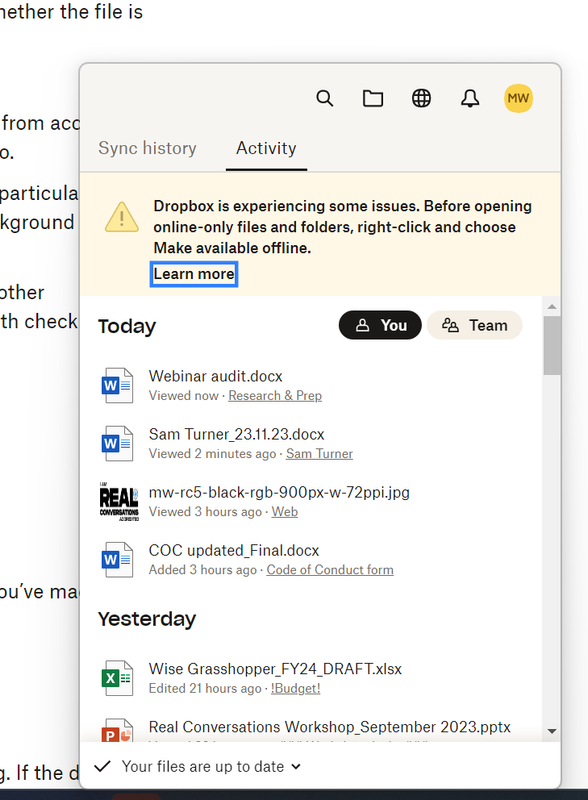This screenshot has height=800, width=588.
Task: Open Dropbox web via the globe icon
Action: tap(421, 98)
